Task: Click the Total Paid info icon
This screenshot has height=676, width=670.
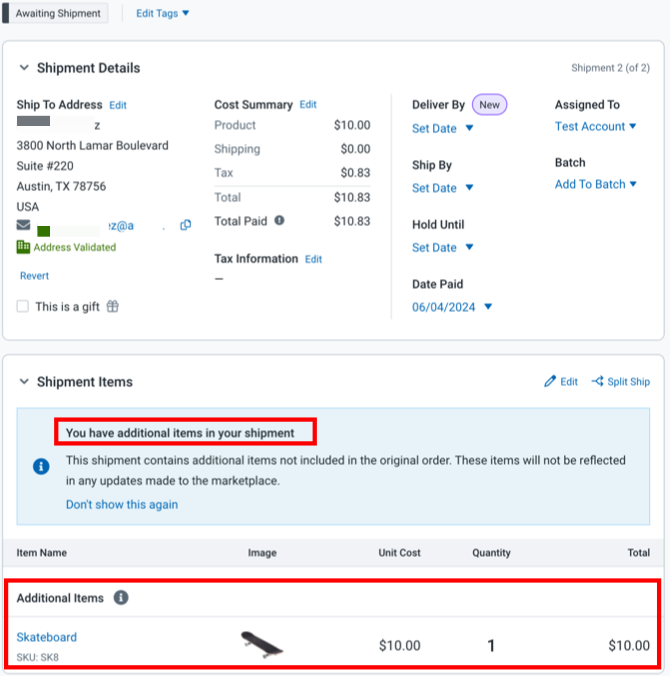Action: tap(279, 220)
